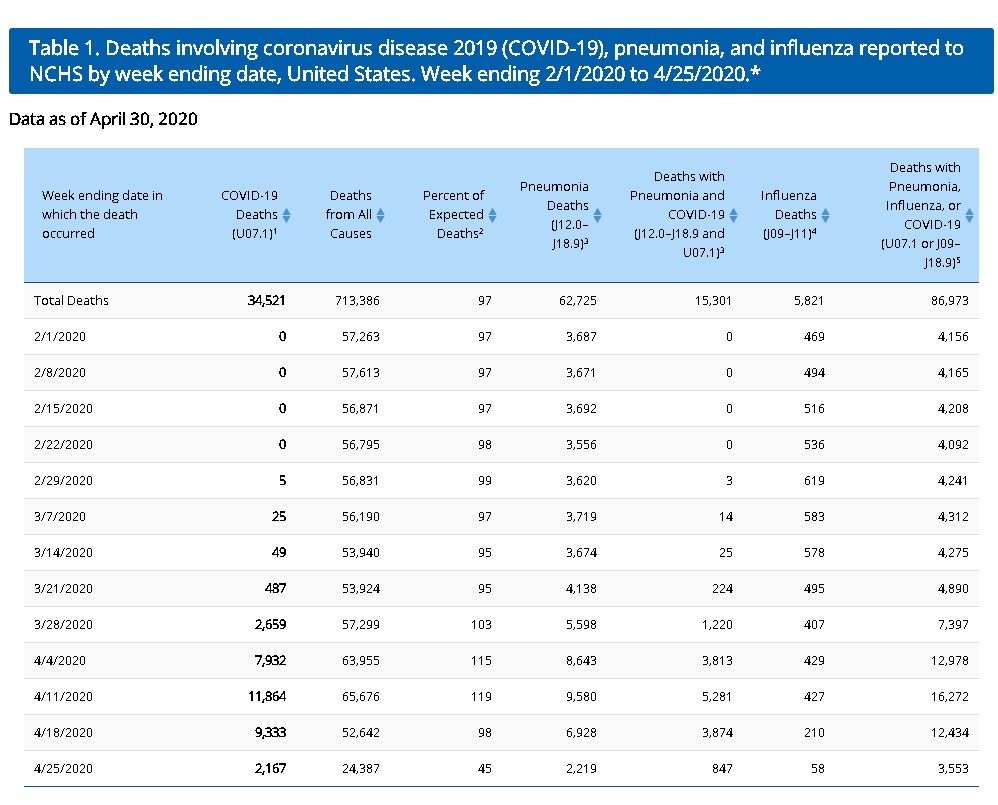The height and width of the screenshot is (805, 998).
Task: Sort by Pneumonia, Influenza, or COVID-19 arrows
Action: pos(969,215)
